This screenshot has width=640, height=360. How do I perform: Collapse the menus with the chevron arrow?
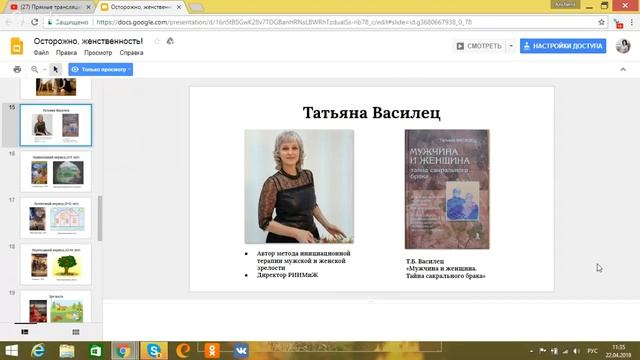point(623,69)
